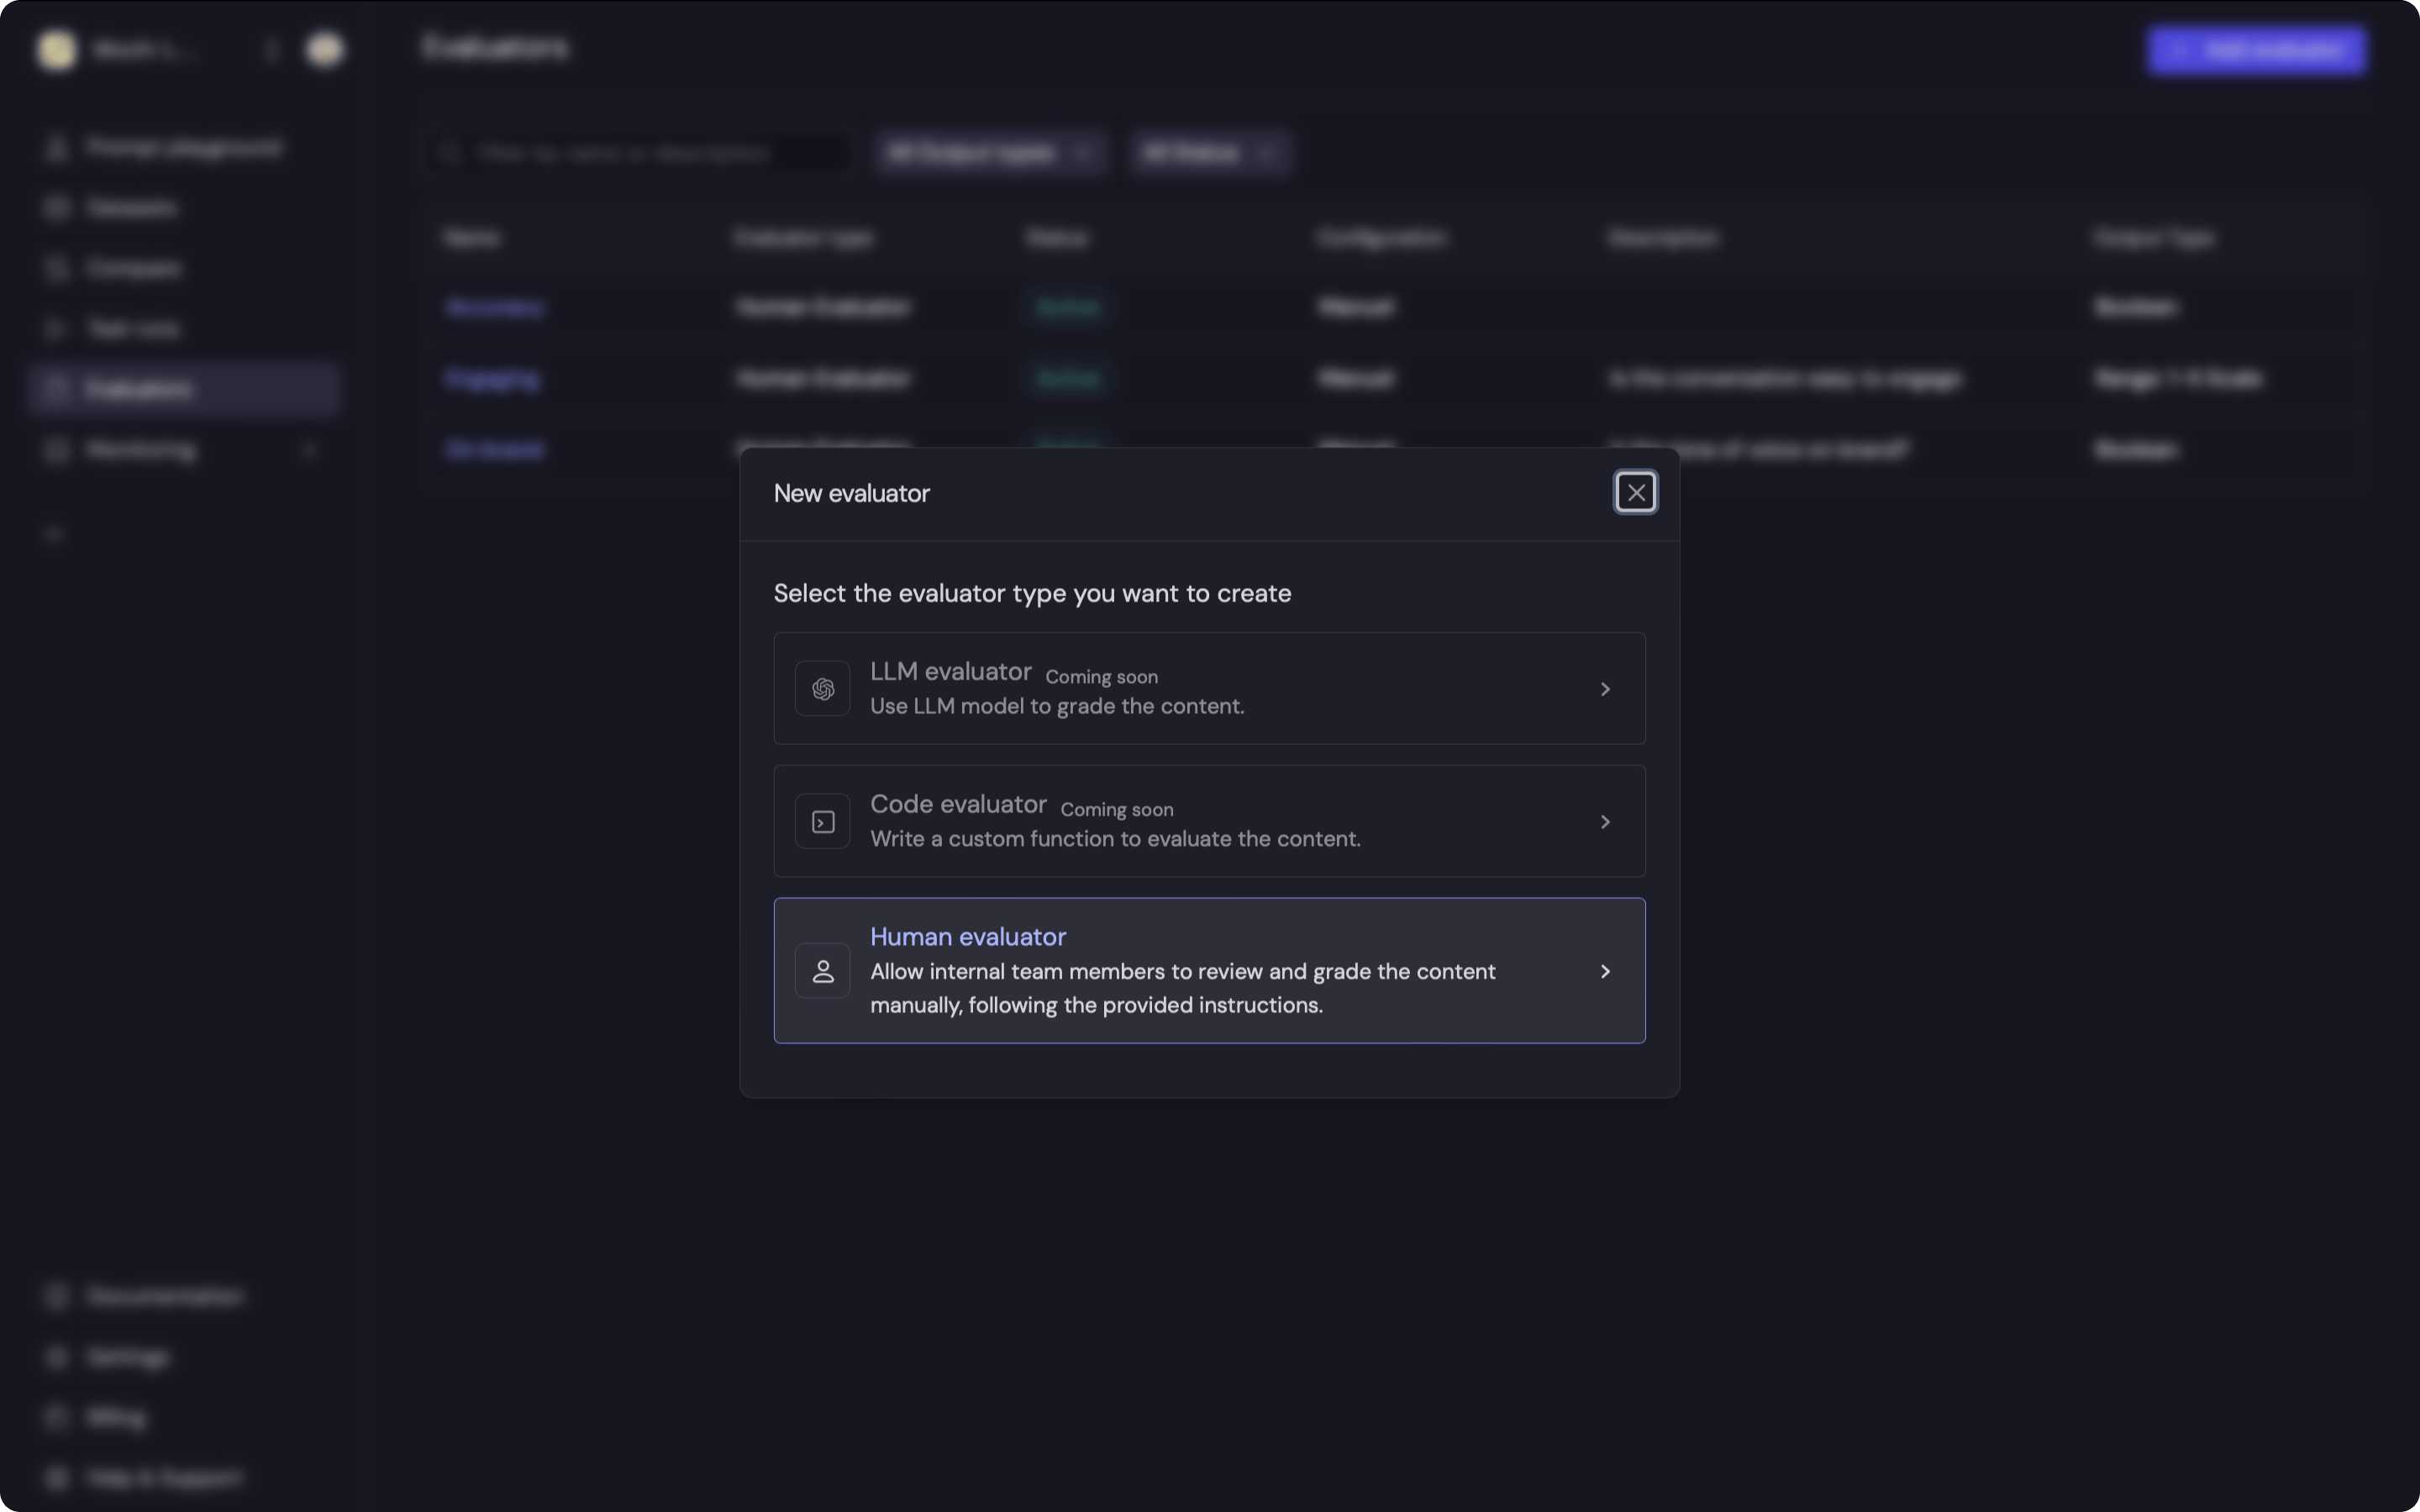The width and height of the screenshot is (2420, 1512).
Task: Open the Code evaluator row's chevron arrow
Action: pyautogui.click(x=1605, y=822)
